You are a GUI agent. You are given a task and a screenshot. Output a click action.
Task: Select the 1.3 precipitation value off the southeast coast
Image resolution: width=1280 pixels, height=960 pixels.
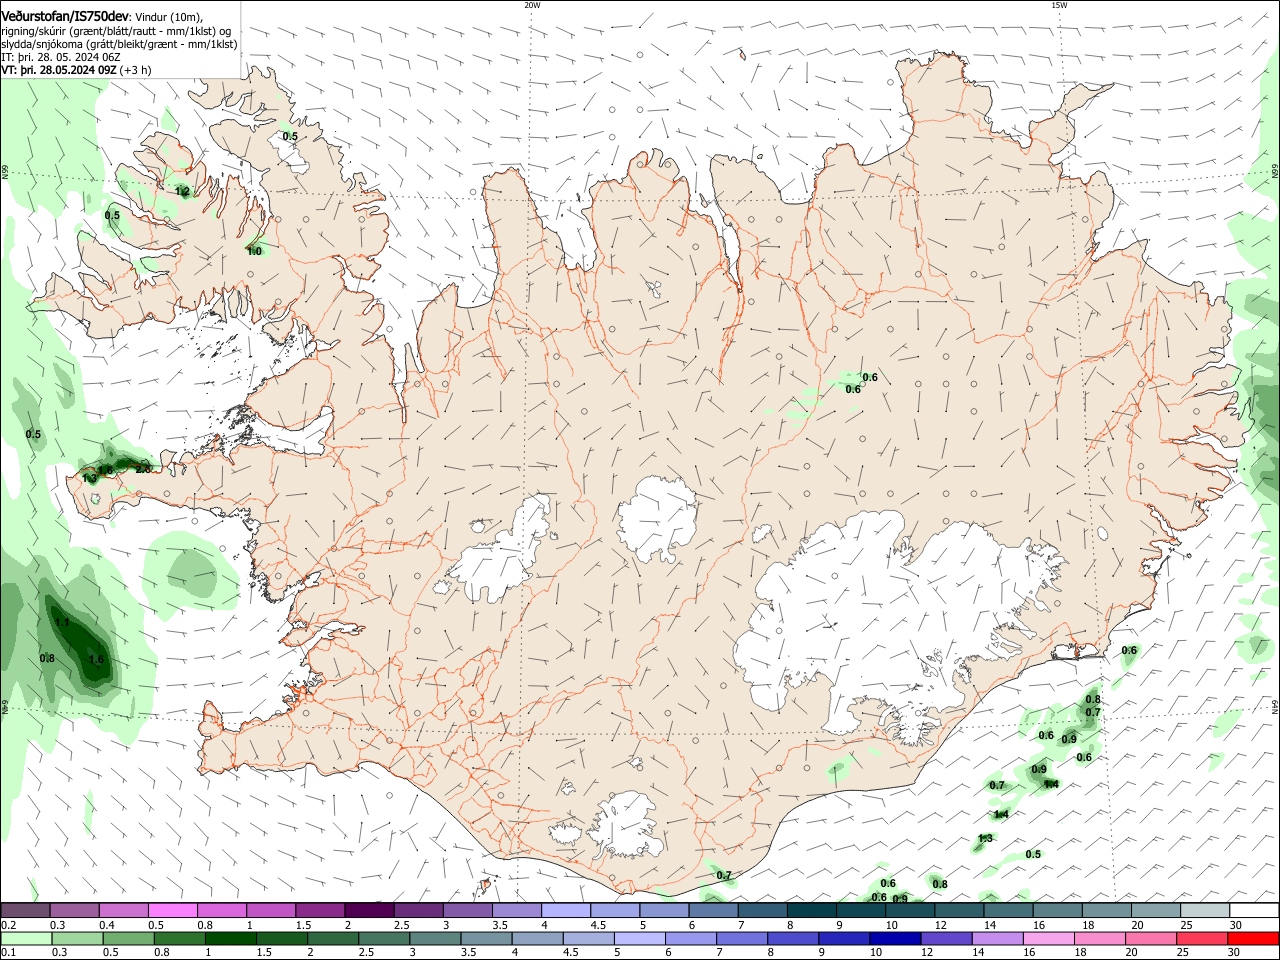click(985, 838)
